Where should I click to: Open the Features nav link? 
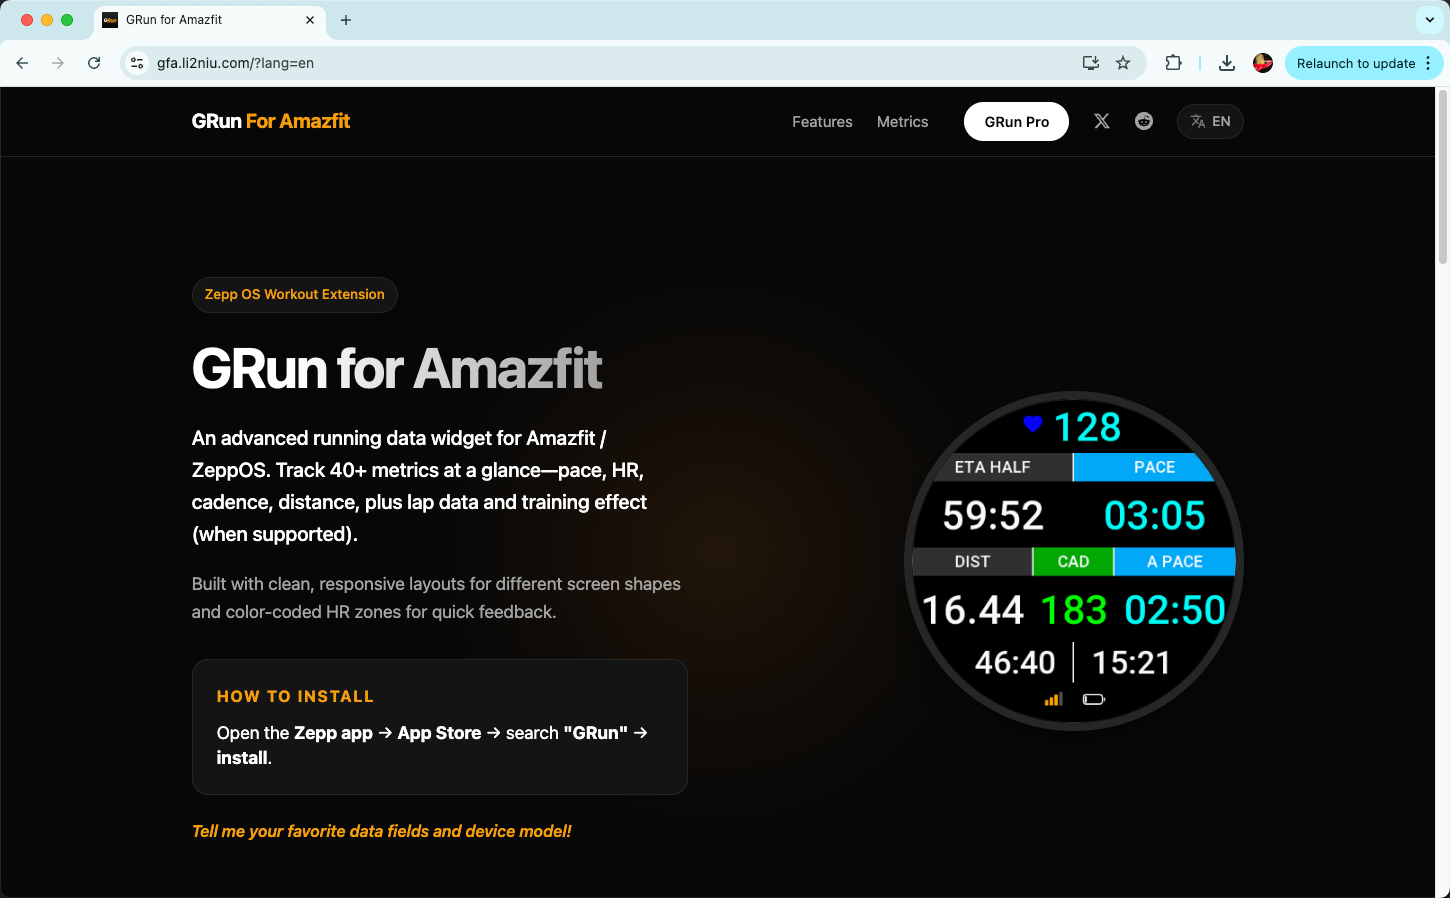tap(822, 122)
